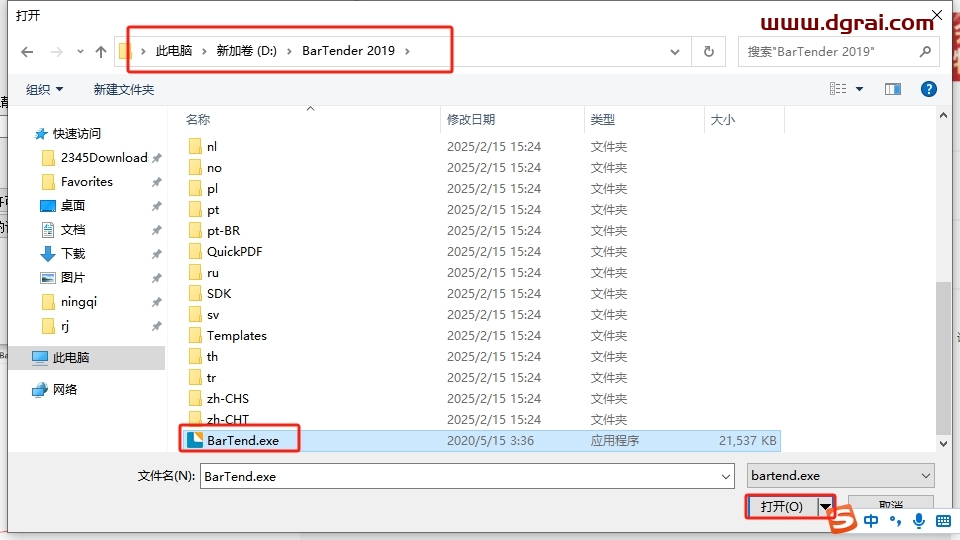Select the Templates folder
This screenshot has height=540, width=960.
coord(236,336)
